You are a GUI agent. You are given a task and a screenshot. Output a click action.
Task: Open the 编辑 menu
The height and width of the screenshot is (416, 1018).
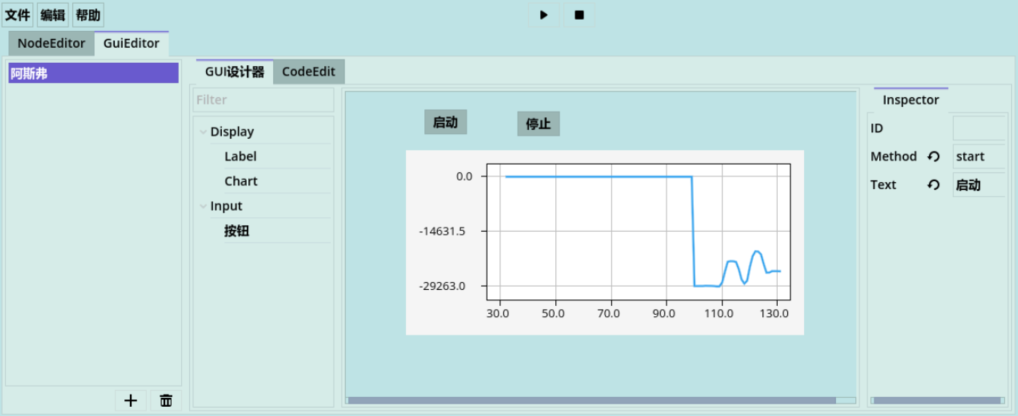click(x=53, y=15)
